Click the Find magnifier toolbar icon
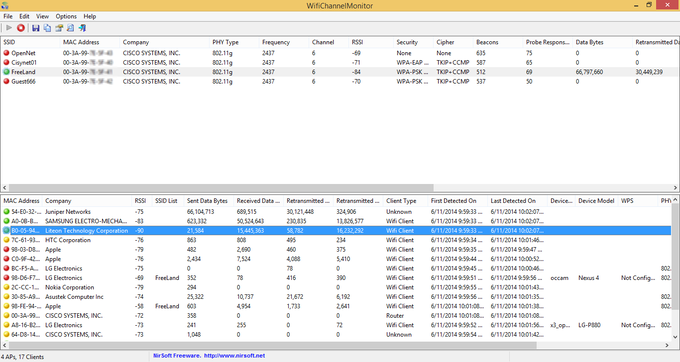Screen dimensions: 680x362 pos(70,28)
